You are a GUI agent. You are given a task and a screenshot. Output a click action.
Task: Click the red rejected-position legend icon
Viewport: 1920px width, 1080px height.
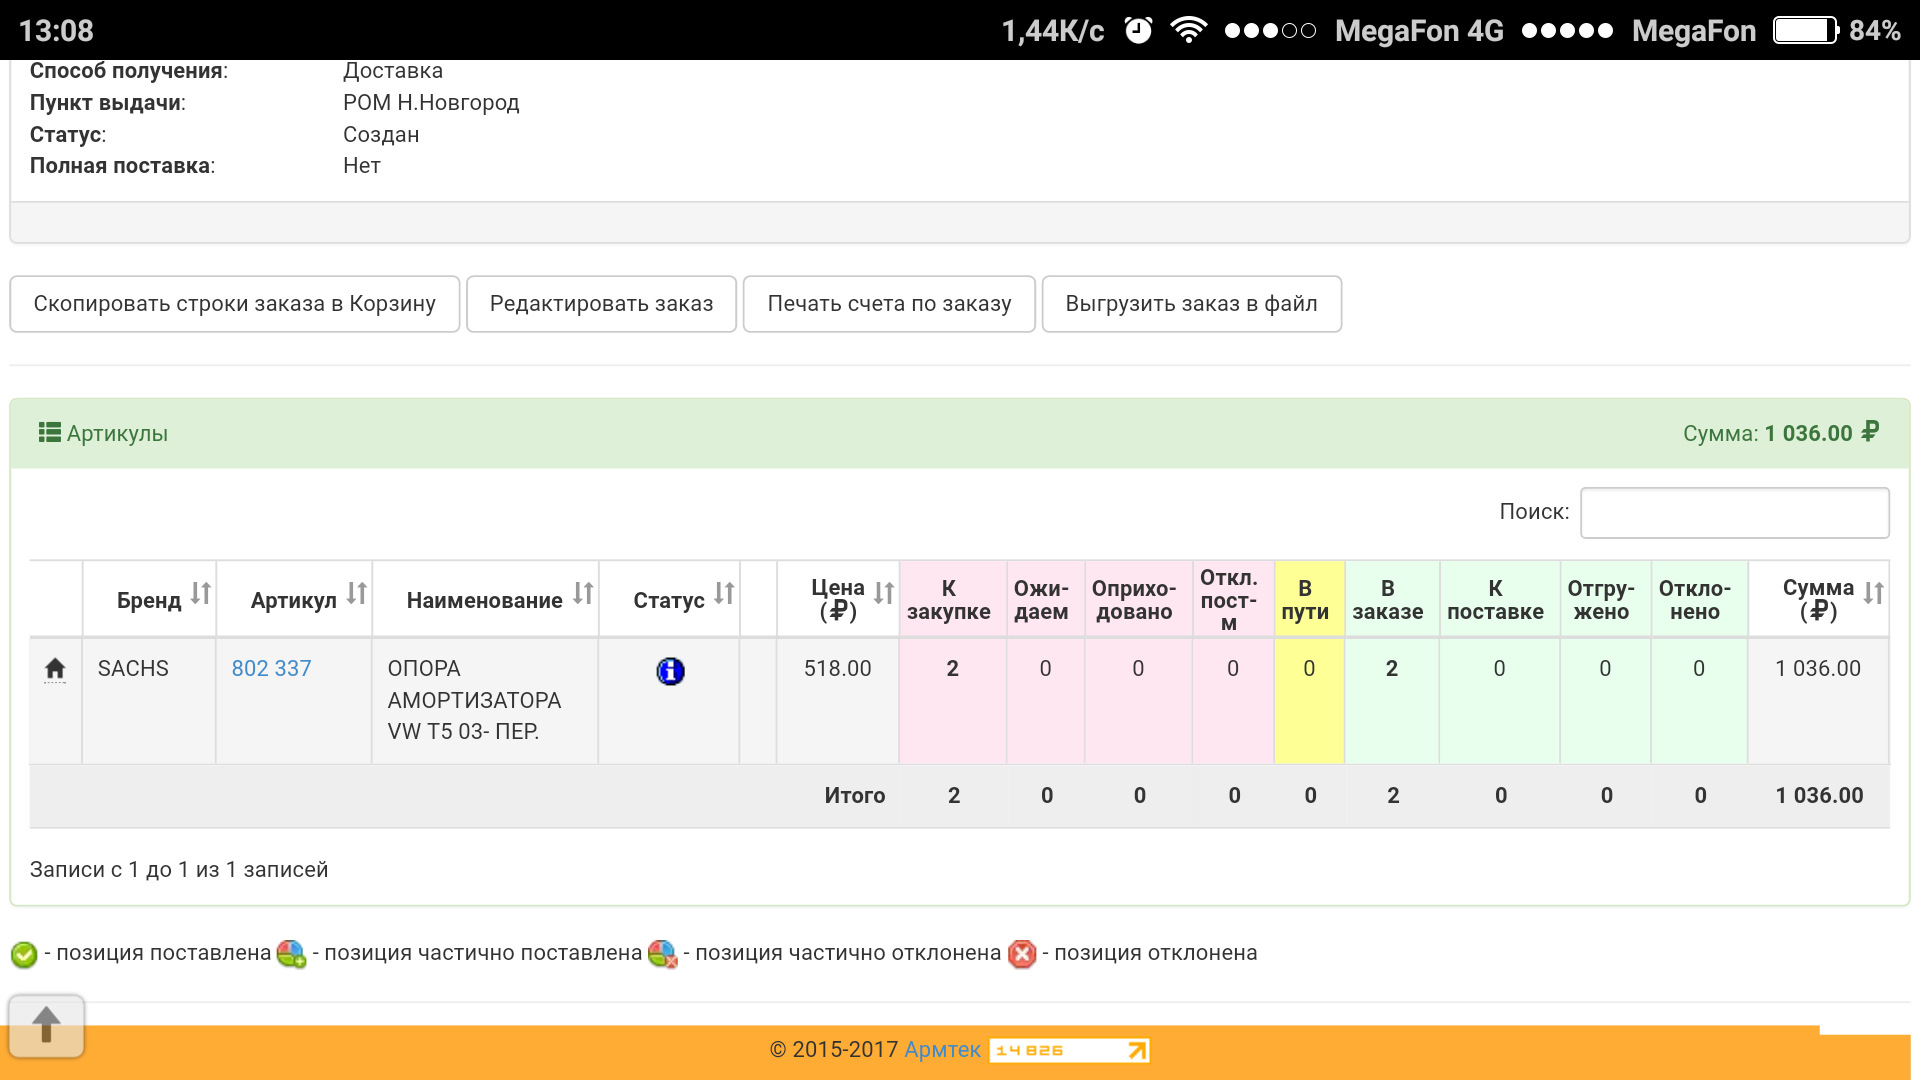pos(1022,954)
